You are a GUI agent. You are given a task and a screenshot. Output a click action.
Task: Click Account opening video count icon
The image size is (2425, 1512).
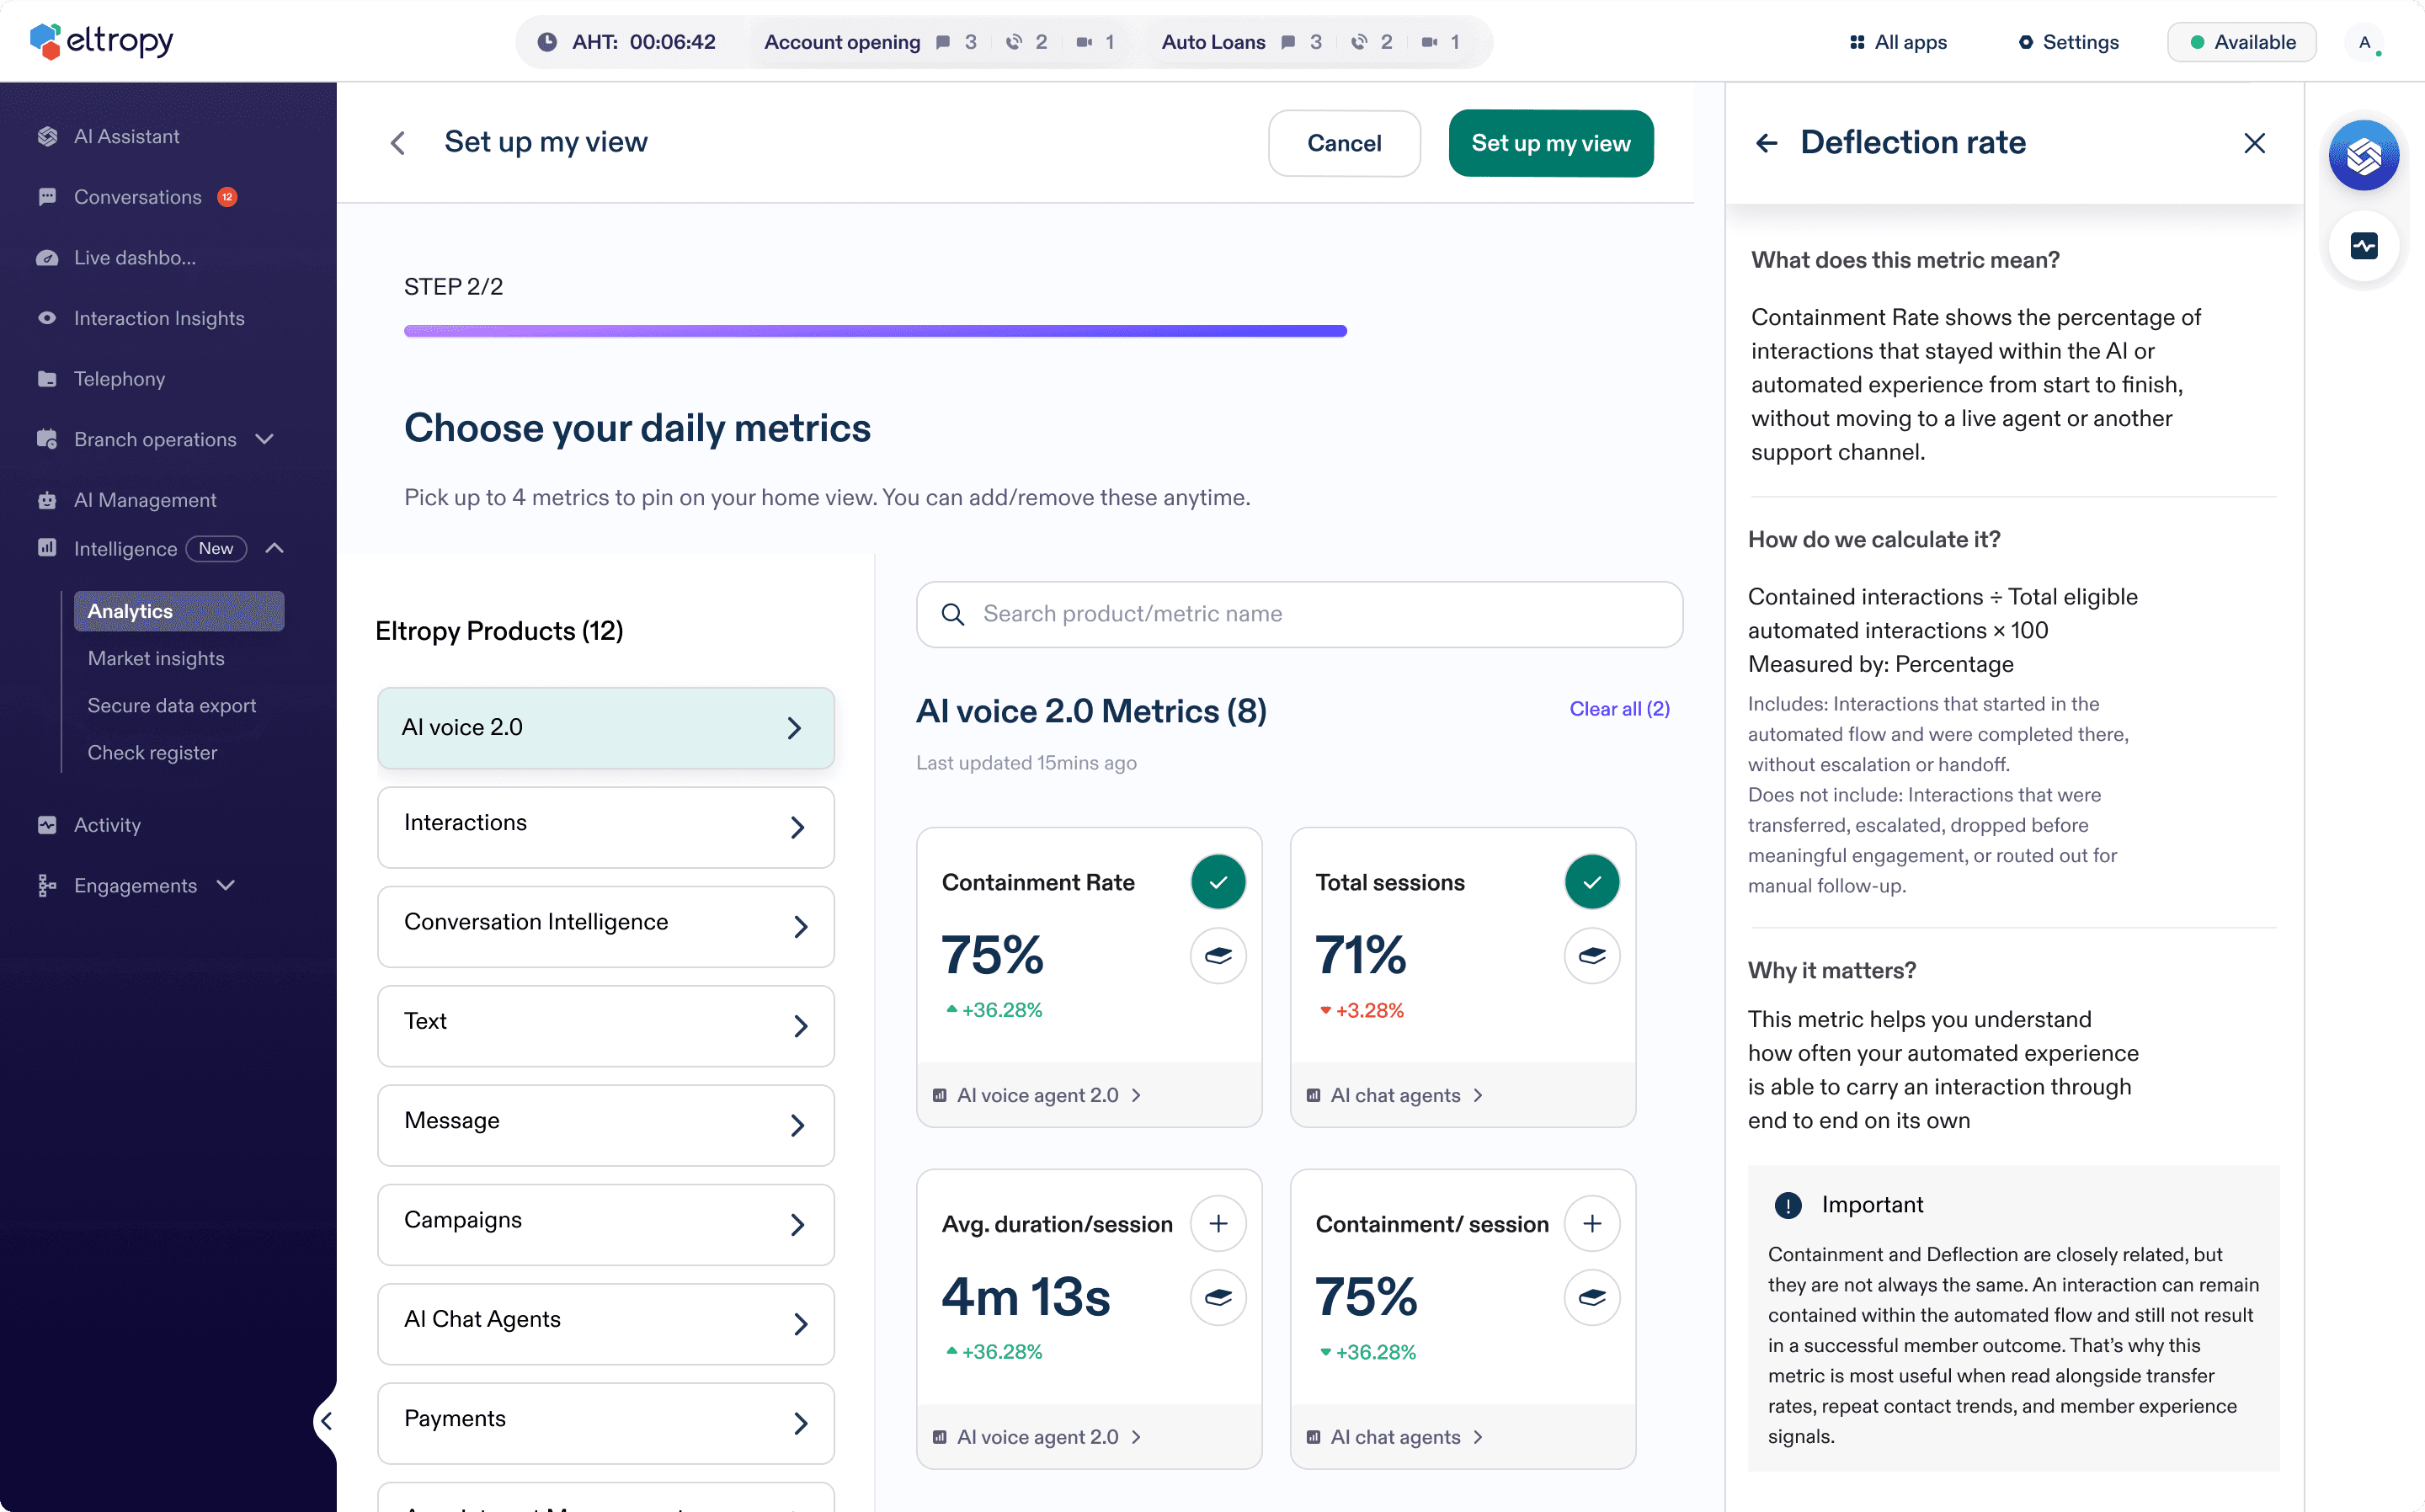point(1084,42)
